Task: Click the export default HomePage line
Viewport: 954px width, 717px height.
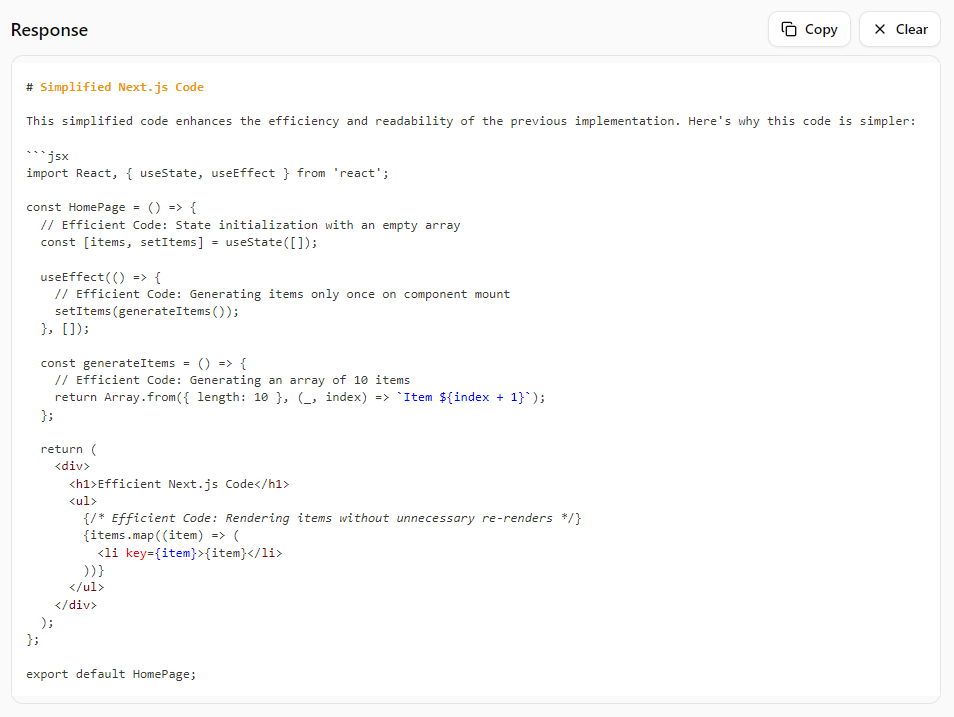Action: [x=111, y=673]
